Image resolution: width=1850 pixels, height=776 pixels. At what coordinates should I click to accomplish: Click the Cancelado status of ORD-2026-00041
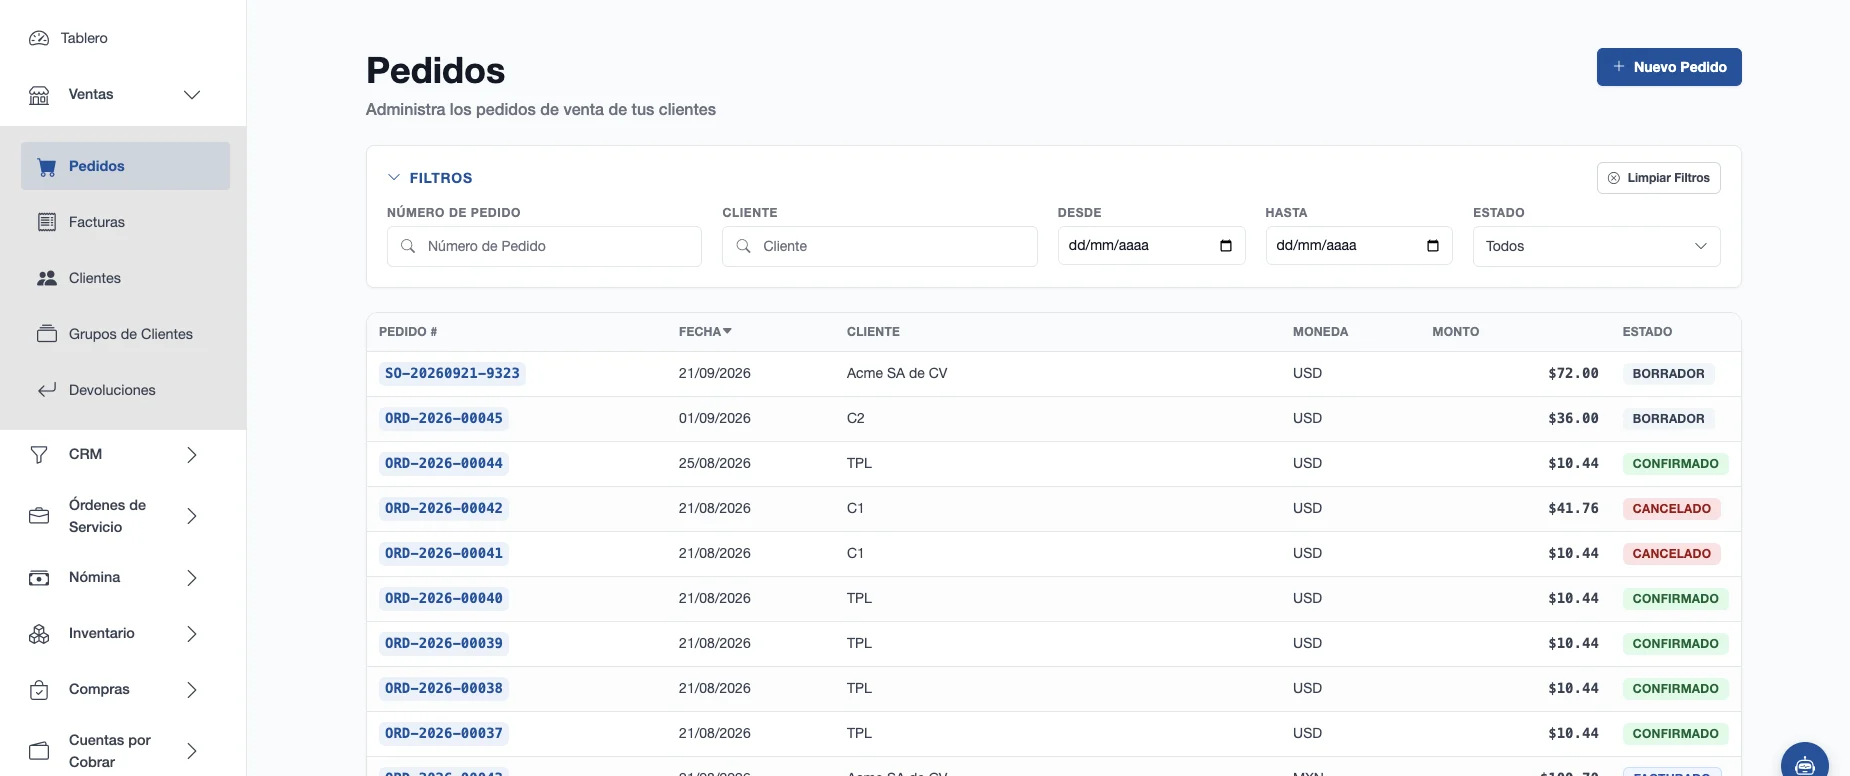tap(1671, 553)
